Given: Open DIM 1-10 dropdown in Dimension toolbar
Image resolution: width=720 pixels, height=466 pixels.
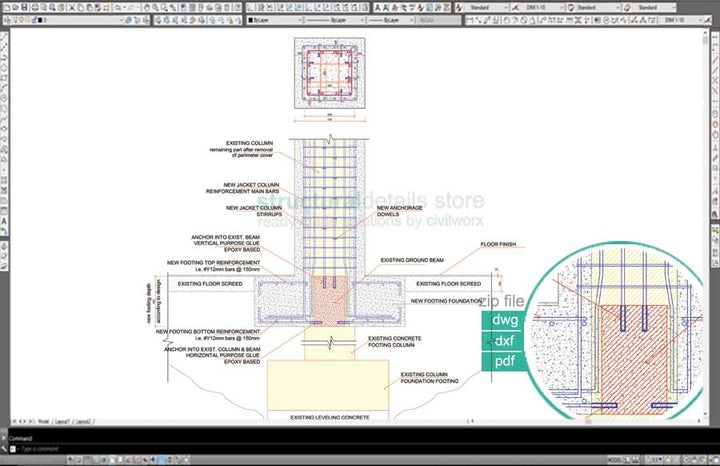Looking at the screenshot, I should click(x=681, y=20).
